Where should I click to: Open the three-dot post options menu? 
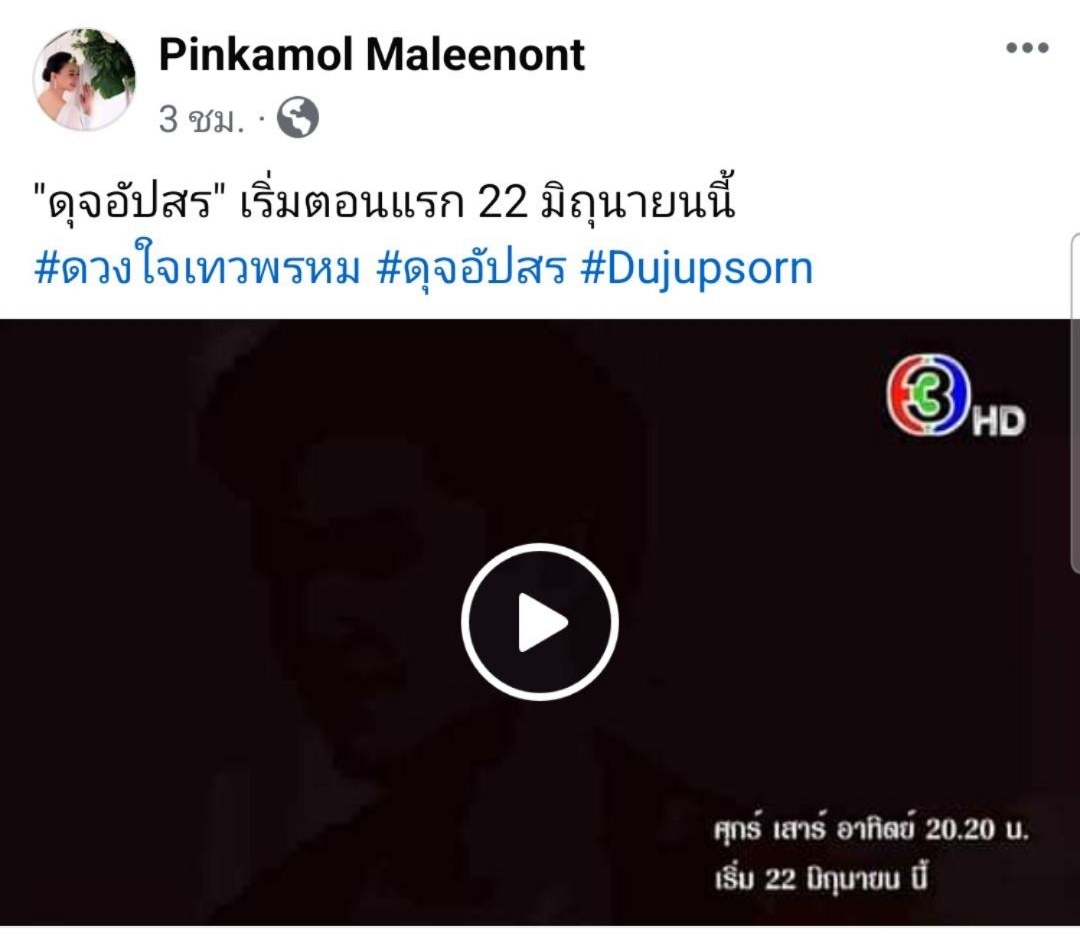click(1027, 48)
